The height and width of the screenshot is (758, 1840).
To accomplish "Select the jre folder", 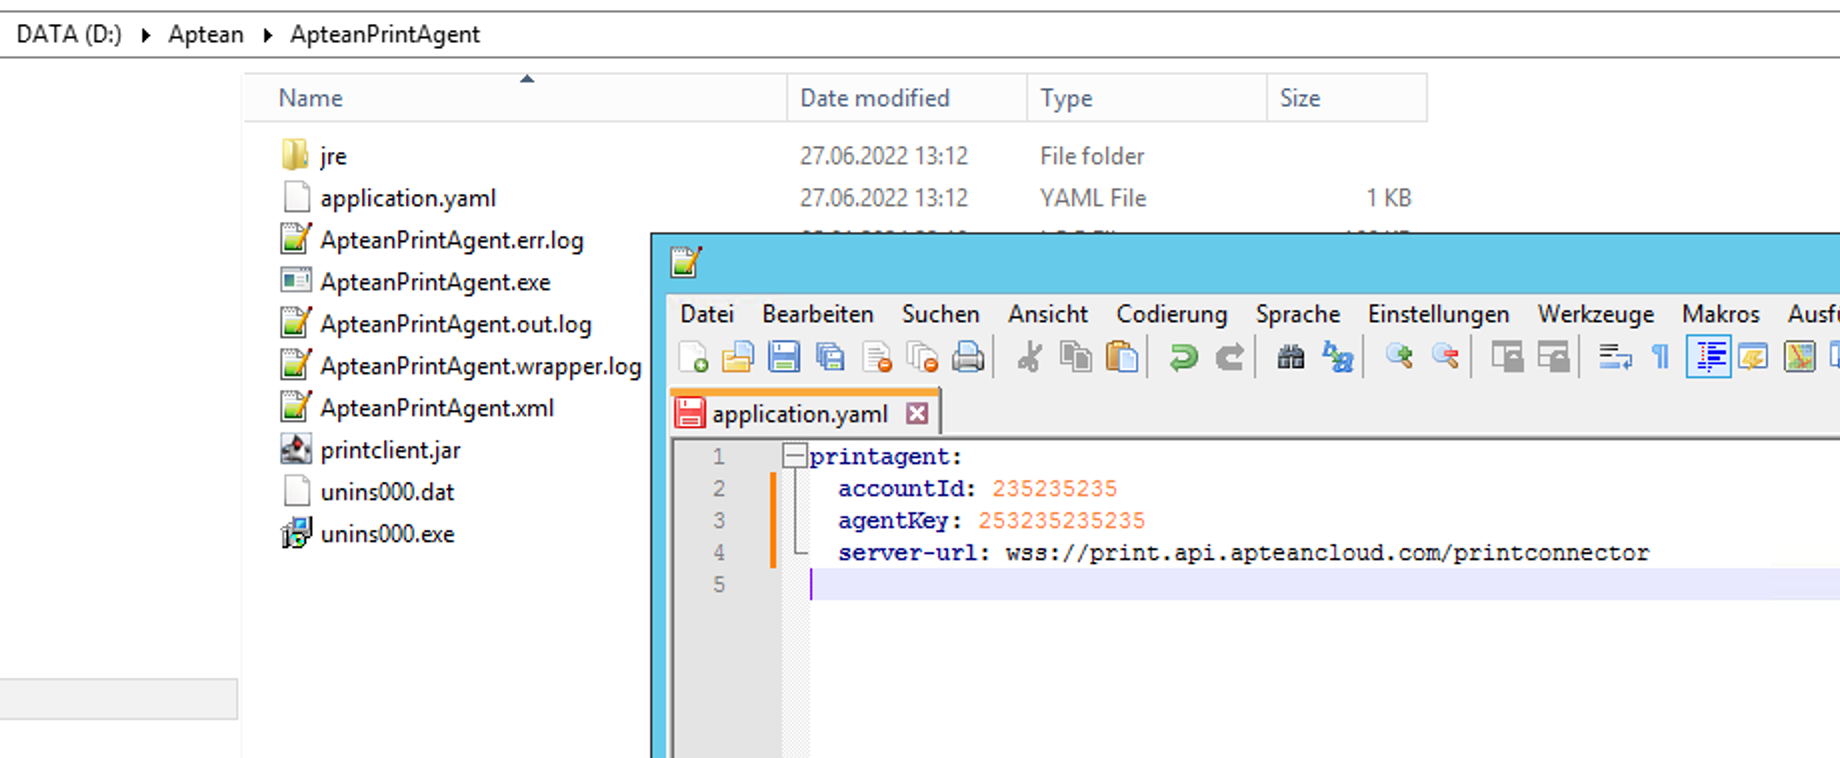I will 333,156.
